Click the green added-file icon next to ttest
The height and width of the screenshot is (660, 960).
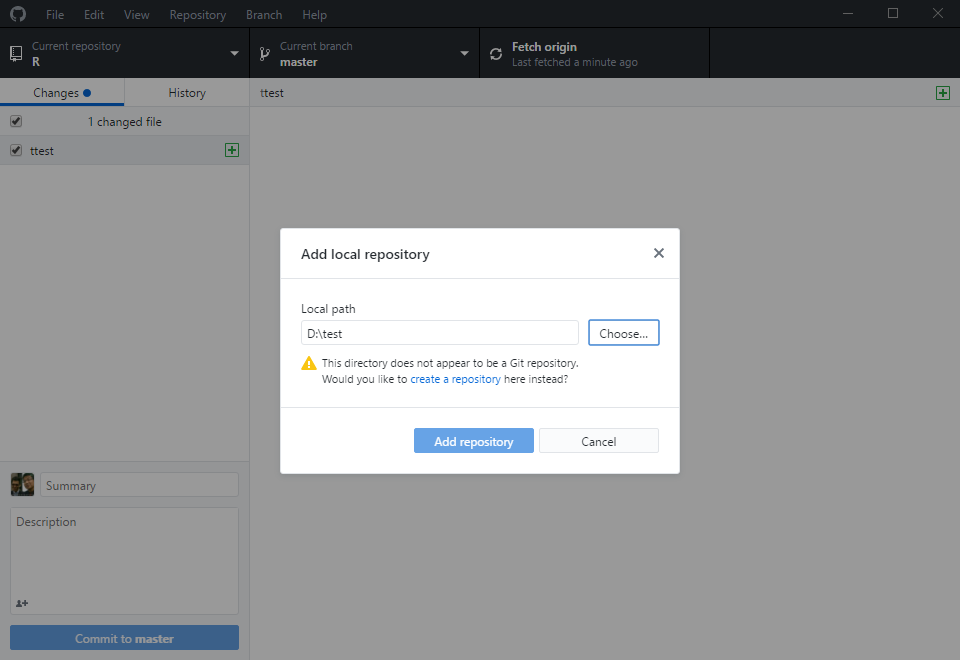[232, 150]
